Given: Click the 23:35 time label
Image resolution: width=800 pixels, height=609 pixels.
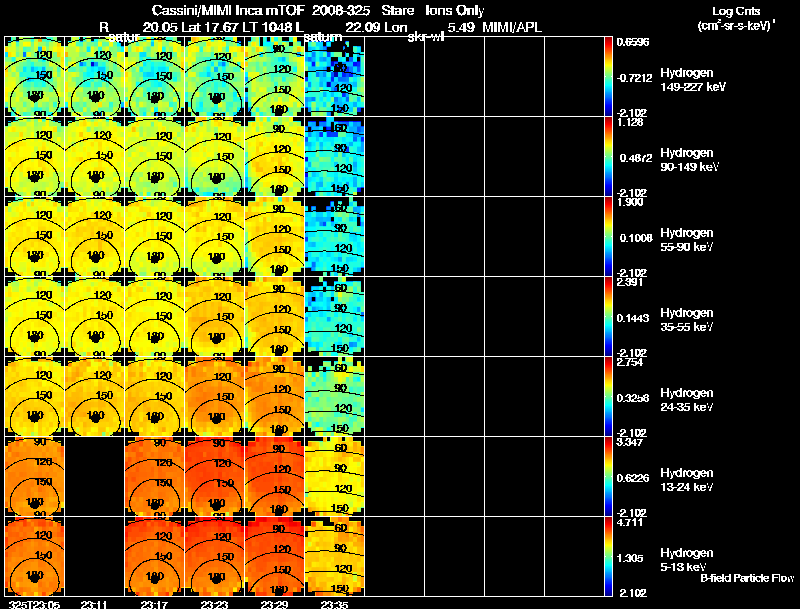Looking at the screenshot, I should click(334, 605).
